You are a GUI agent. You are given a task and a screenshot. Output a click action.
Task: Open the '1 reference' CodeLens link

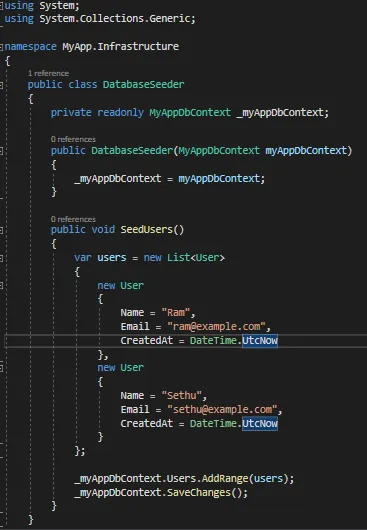[x=48, y=73]
